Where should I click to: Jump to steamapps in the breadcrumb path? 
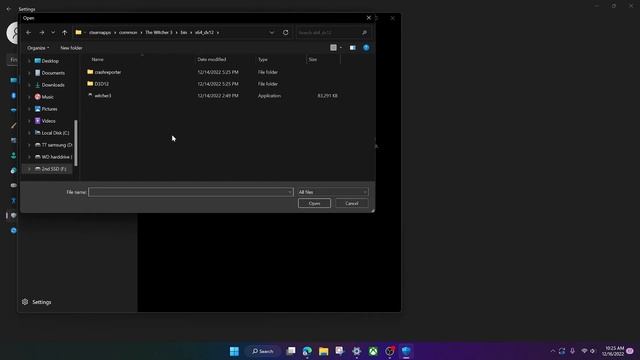(x=100, y=32)
